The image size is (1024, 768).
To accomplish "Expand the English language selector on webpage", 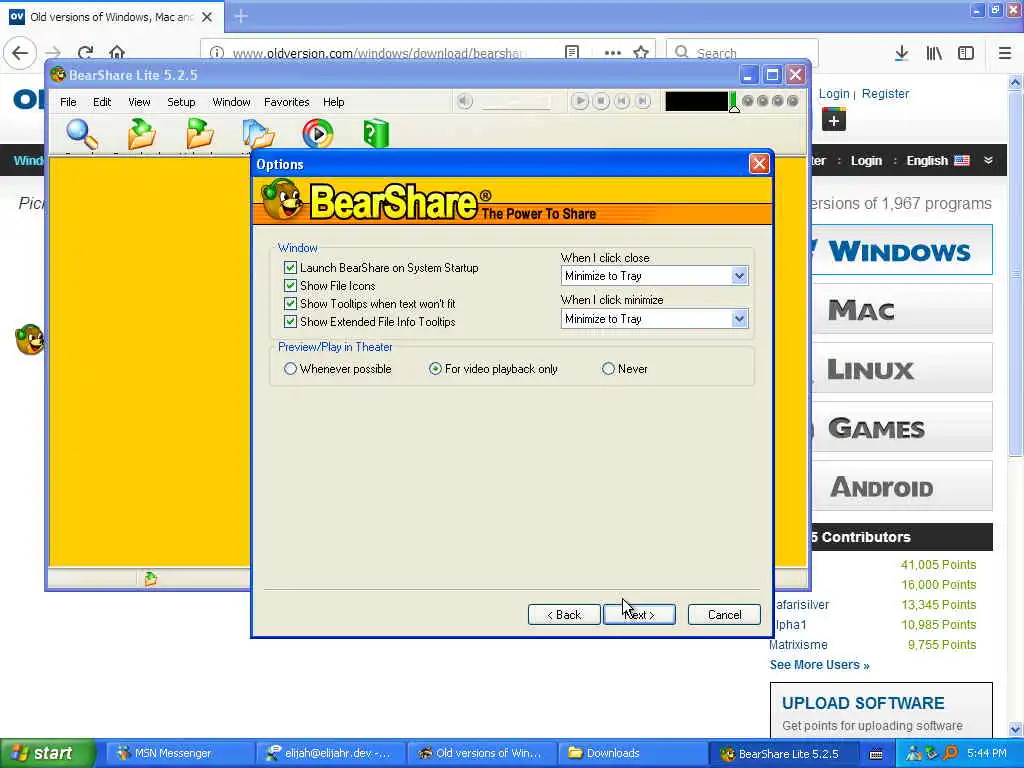I will pos(938,161).
